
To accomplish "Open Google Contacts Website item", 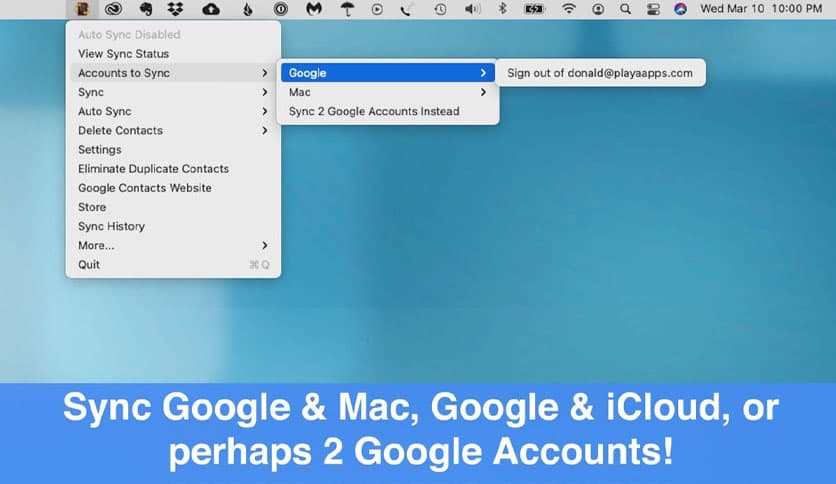I will coord(173,188).
